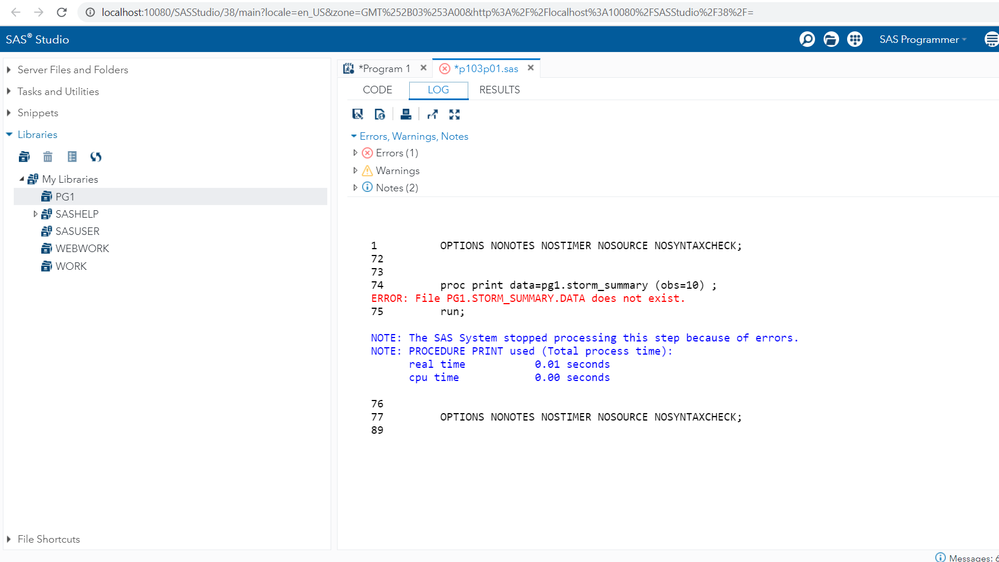This screenshot has width=999, height=562.
Task: Expand the Notes (2) section
Action: [356, 188]
